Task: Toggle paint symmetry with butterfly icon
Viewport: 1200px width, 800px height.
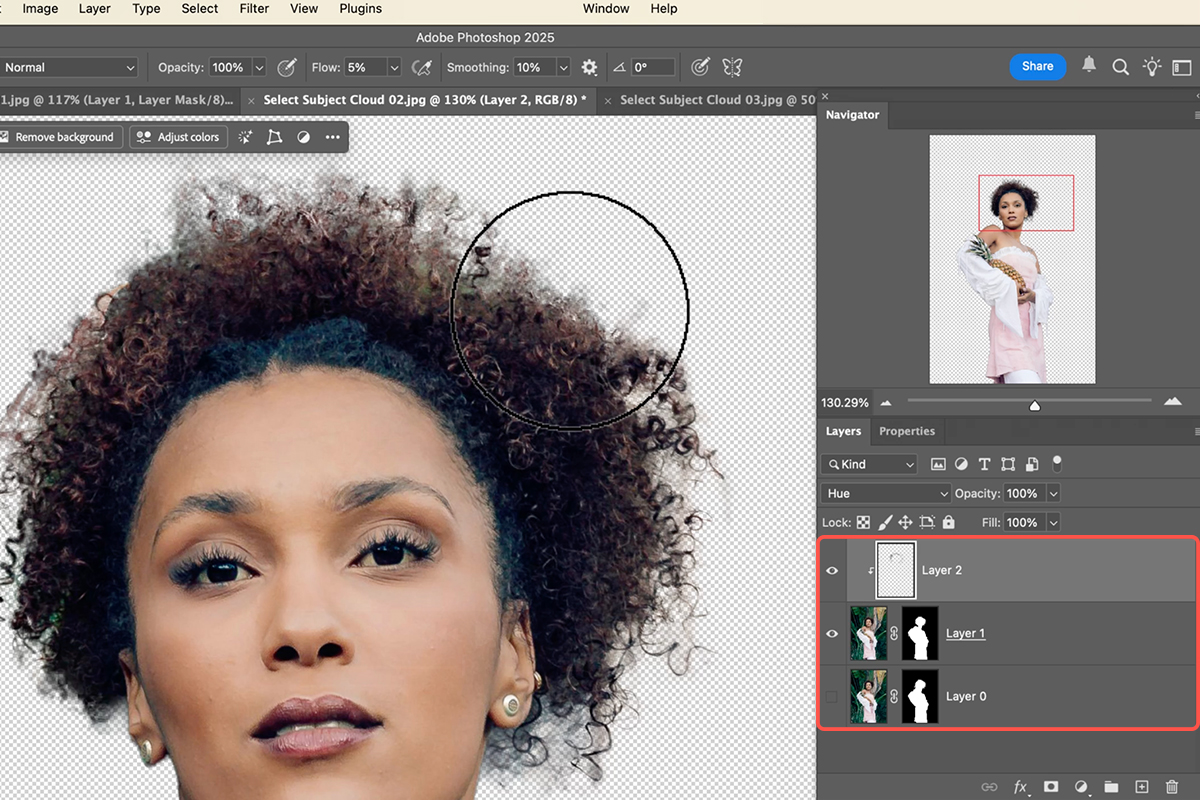Action: tap(731, 66)
